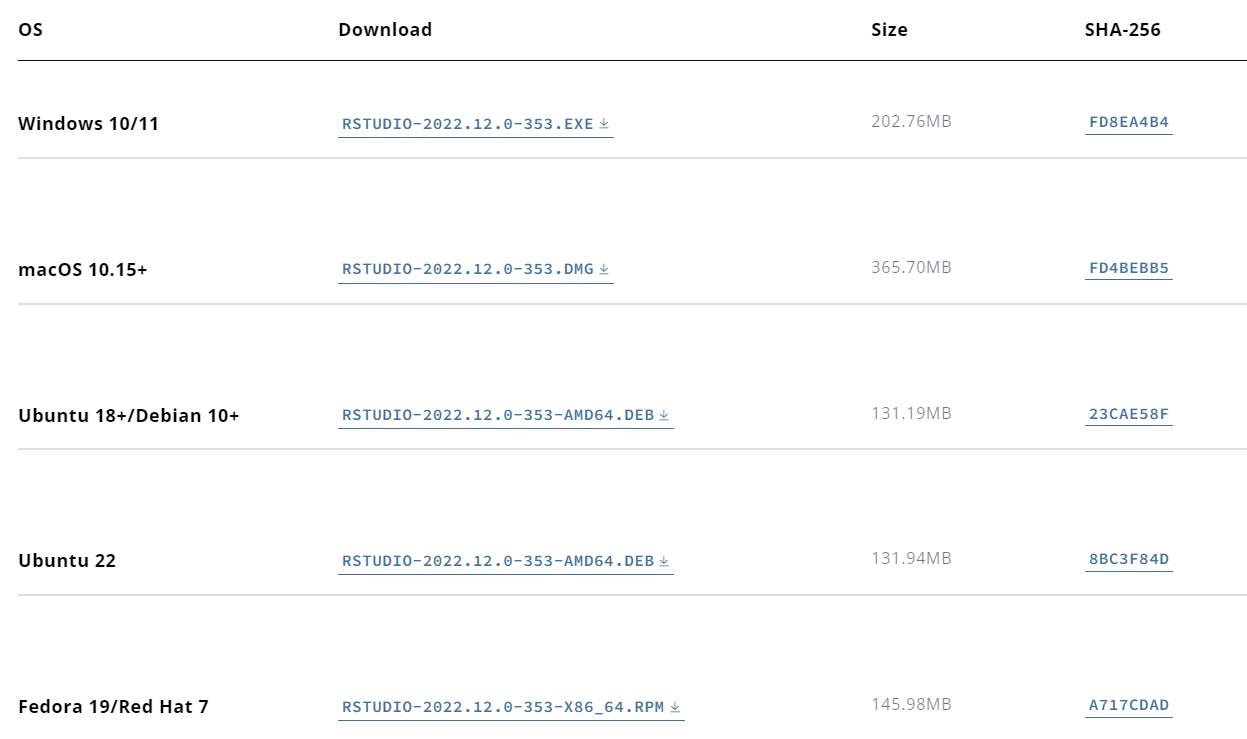Screen dimensions: 1247x739
Task: Click download arrow icon beside Windows EXE file
Action: (604, 124)
